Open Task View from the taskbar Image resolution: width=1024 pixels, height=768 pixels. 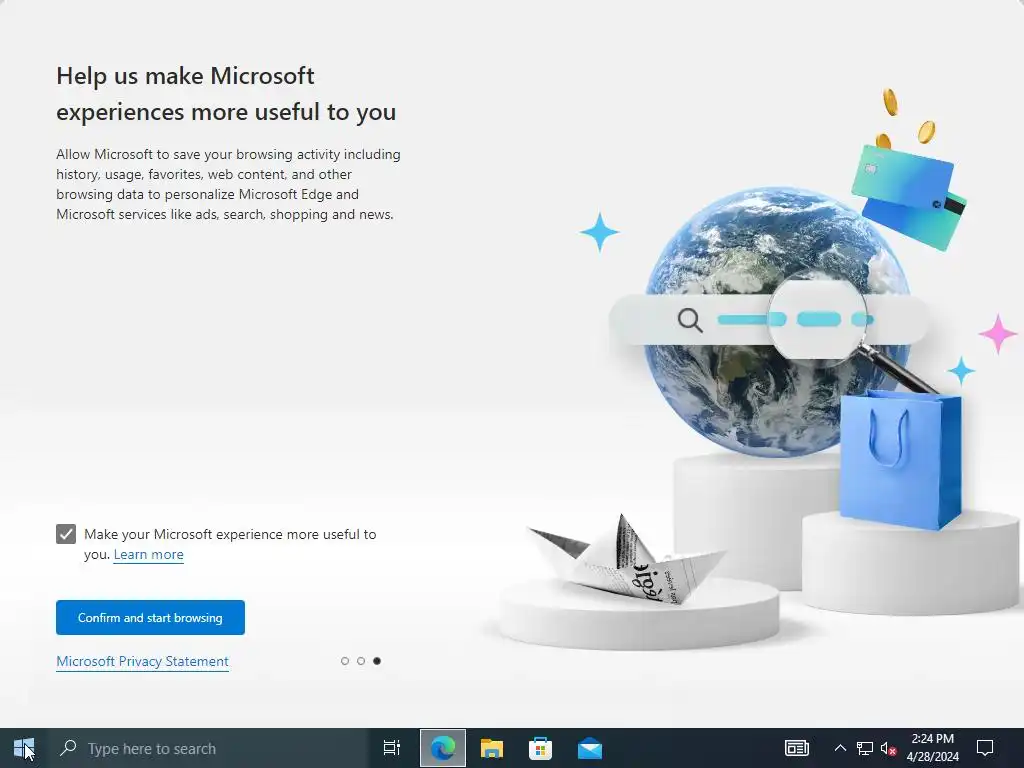pyautogui.click(x=392, y=748)
